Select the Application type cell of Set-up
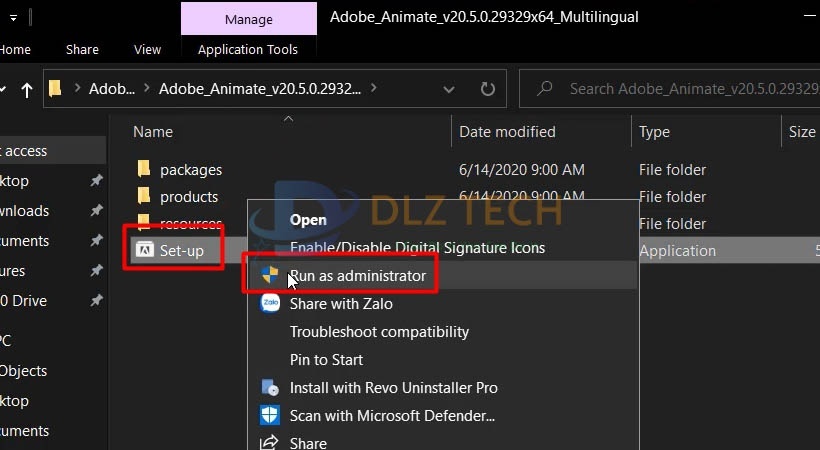Screen dimensions: 820x450 pos(677,251)
